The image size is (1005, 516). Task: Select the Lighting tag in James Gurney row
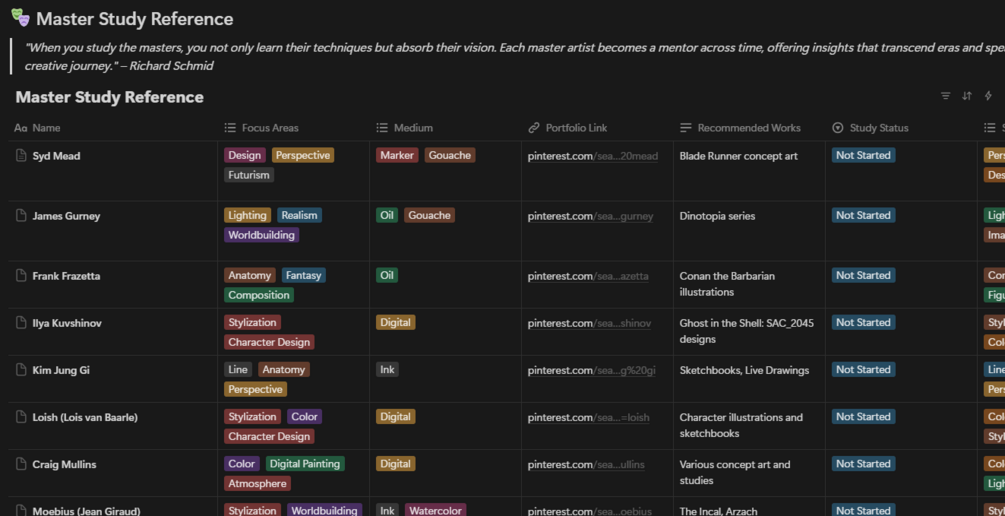247,215
